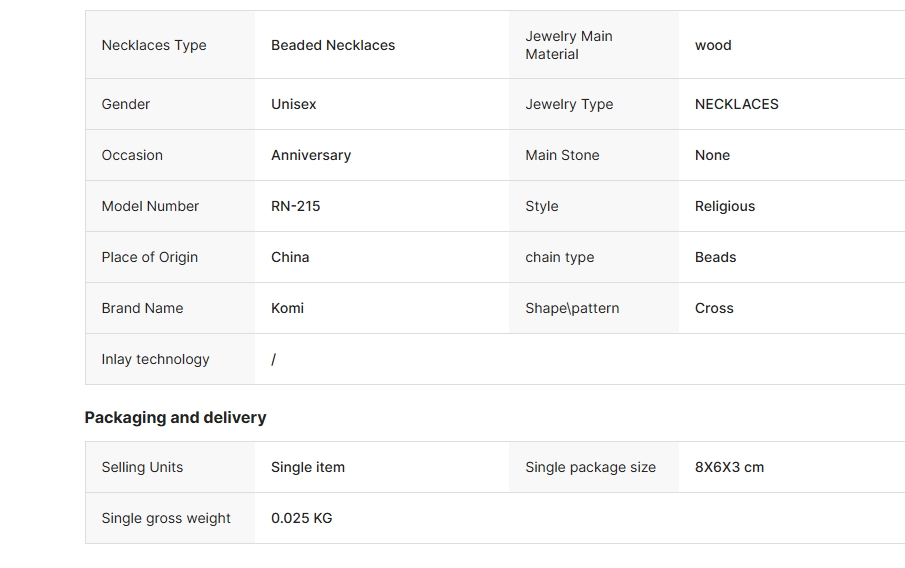Click the 'Inlay technology' label
Image resolution: width=905 pixels, height=568 pixels.
click(x=155, y=359)
